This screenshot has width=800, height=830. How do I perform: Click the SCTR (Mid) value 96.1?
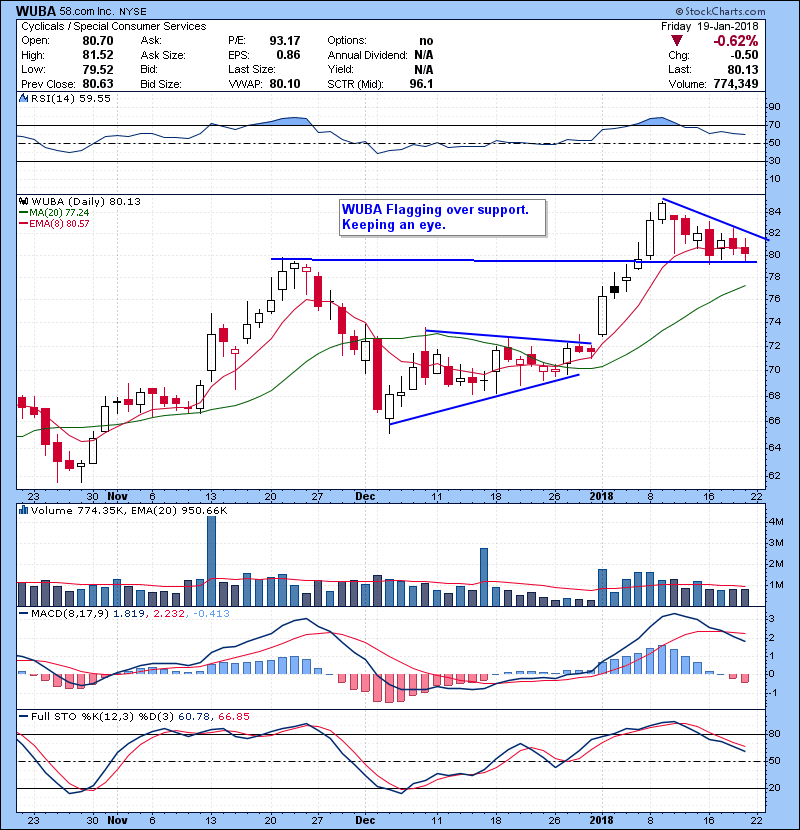(x=421, y=84)
